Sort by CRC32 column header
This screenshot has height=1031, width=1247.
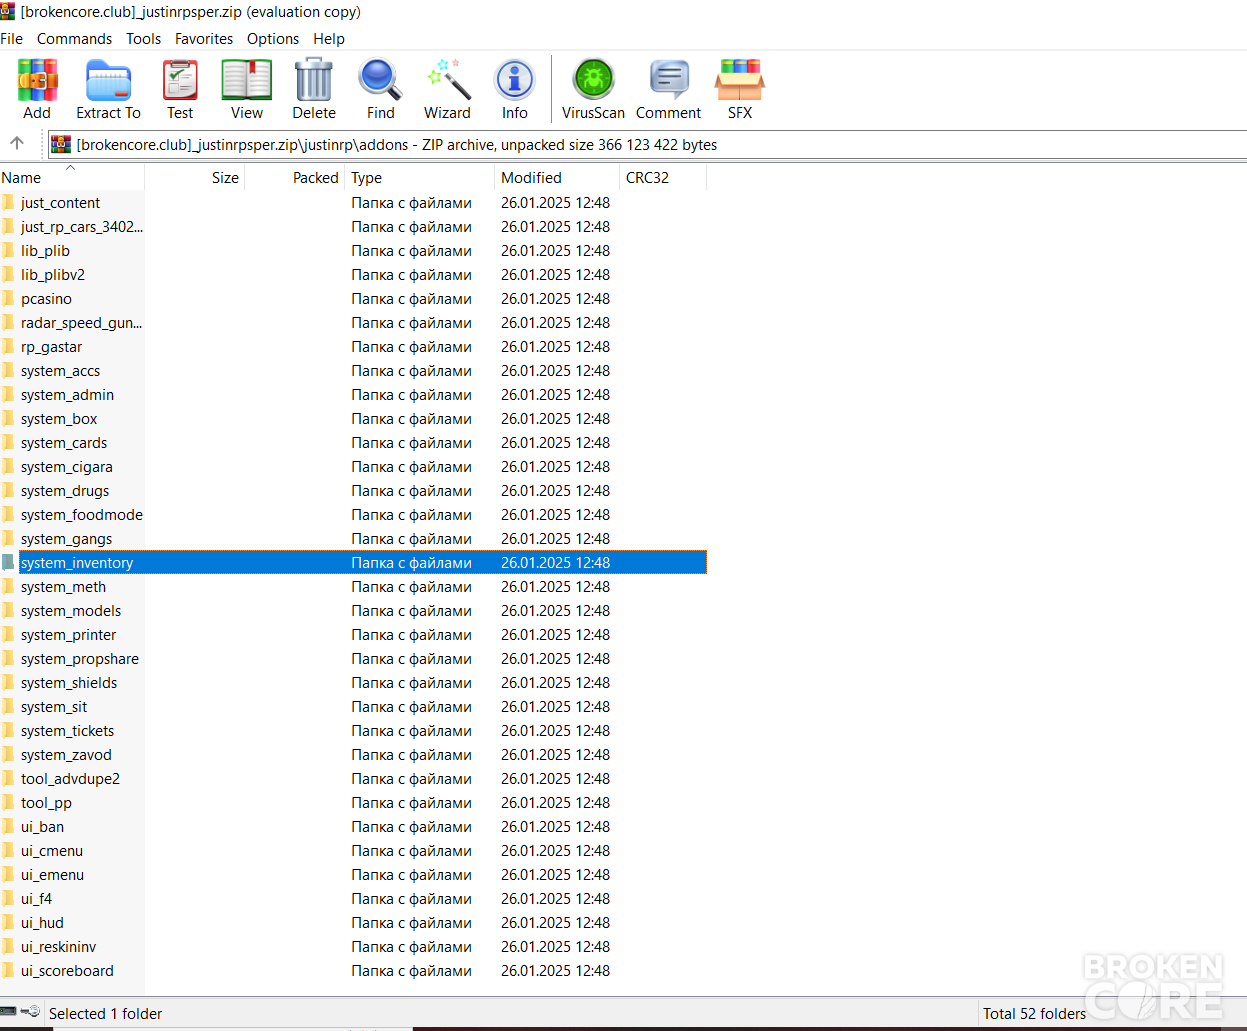(x=663, y=177)
